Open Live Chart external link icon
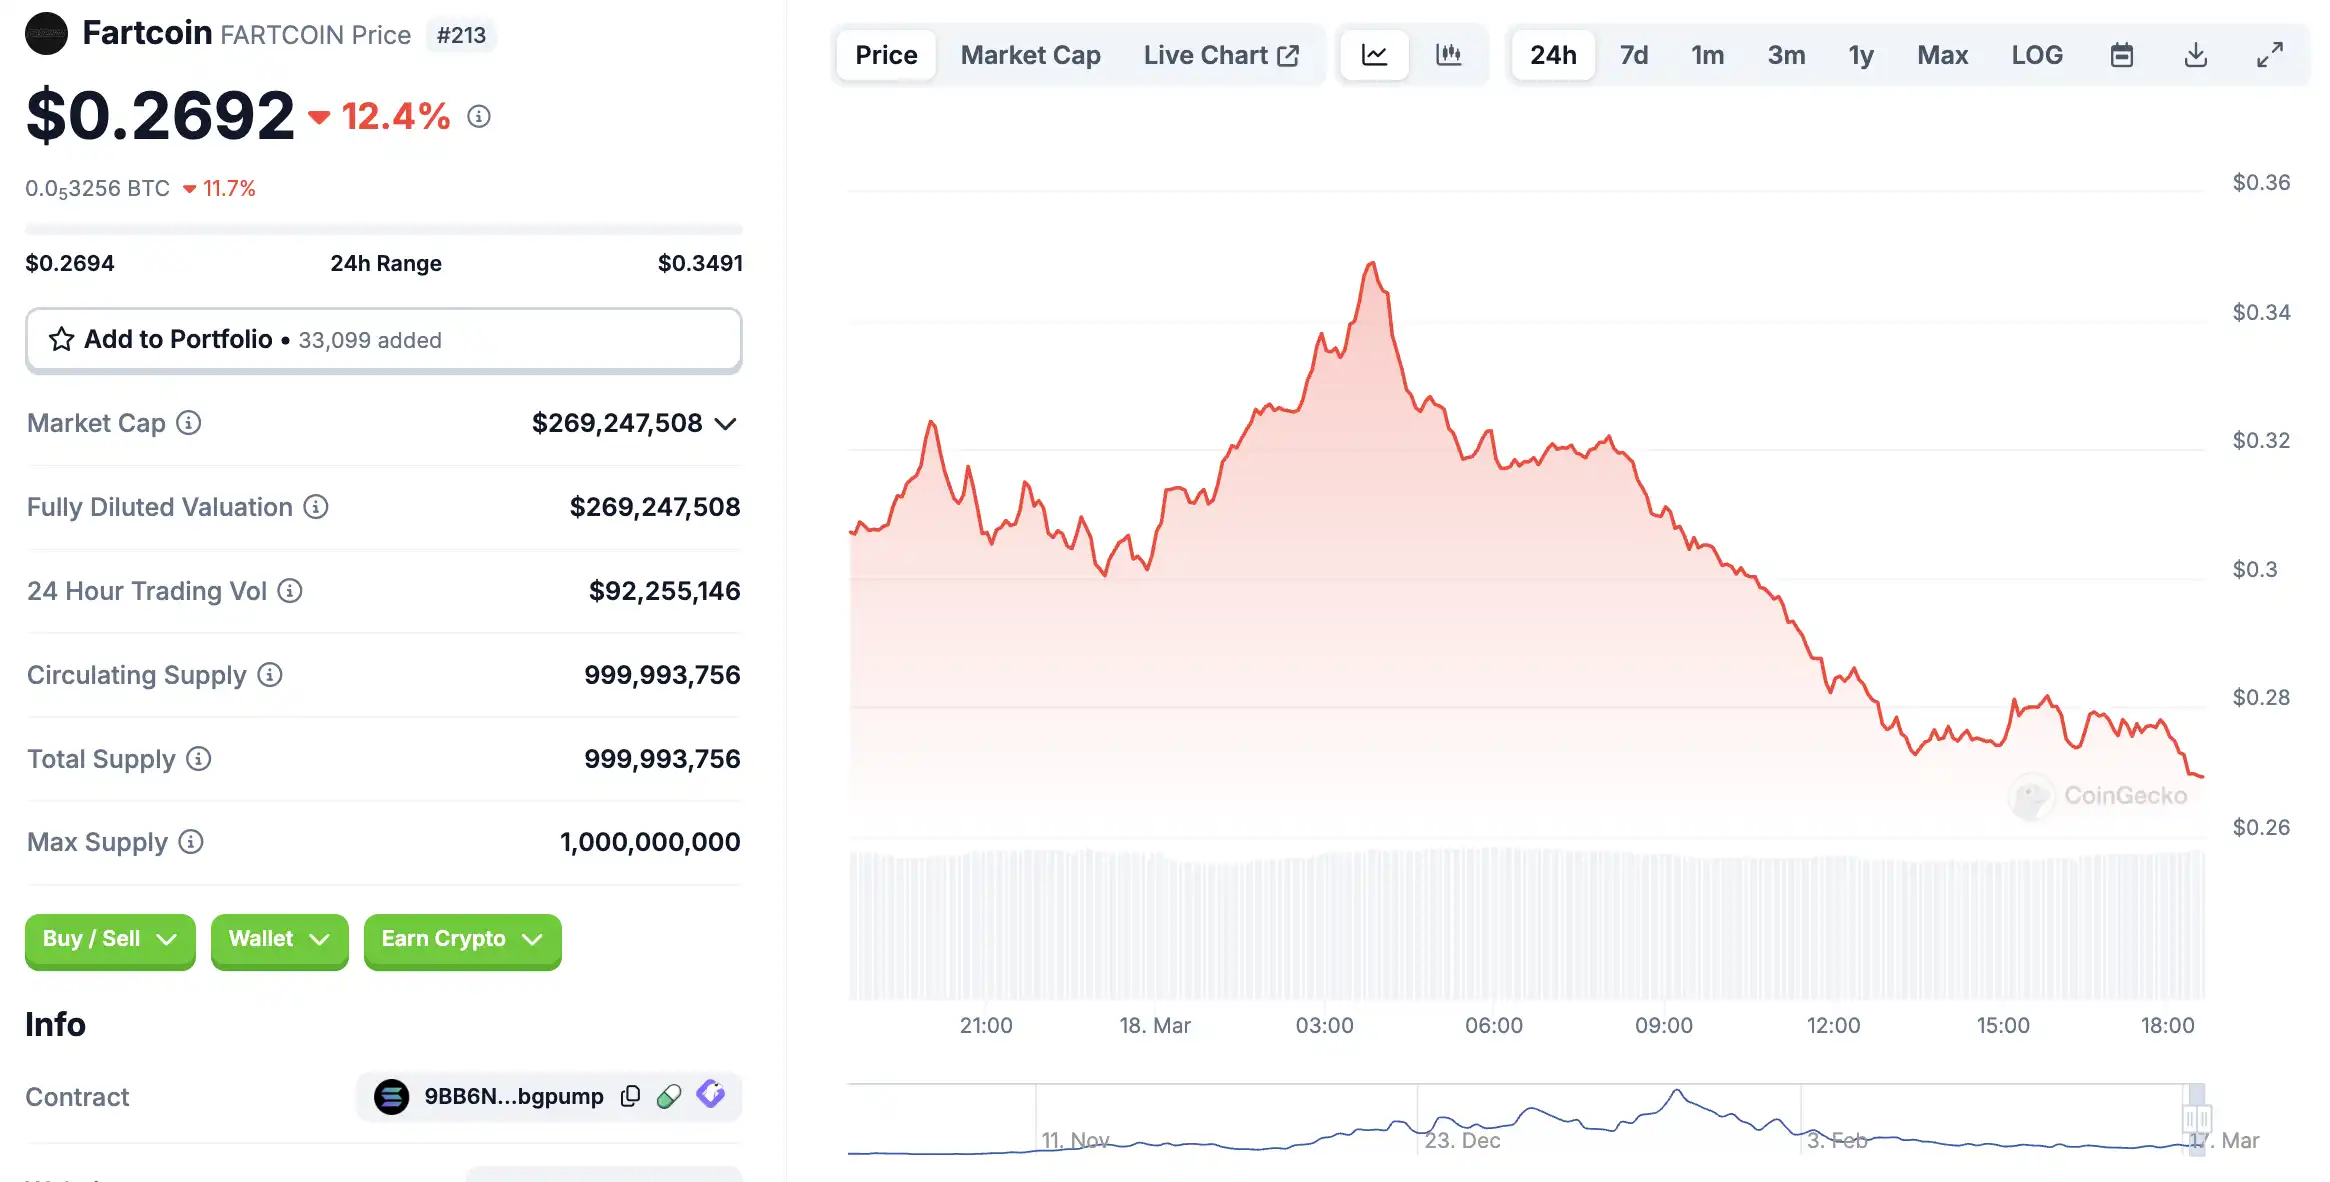The image size is (2330, 1182). point(1288,55)
